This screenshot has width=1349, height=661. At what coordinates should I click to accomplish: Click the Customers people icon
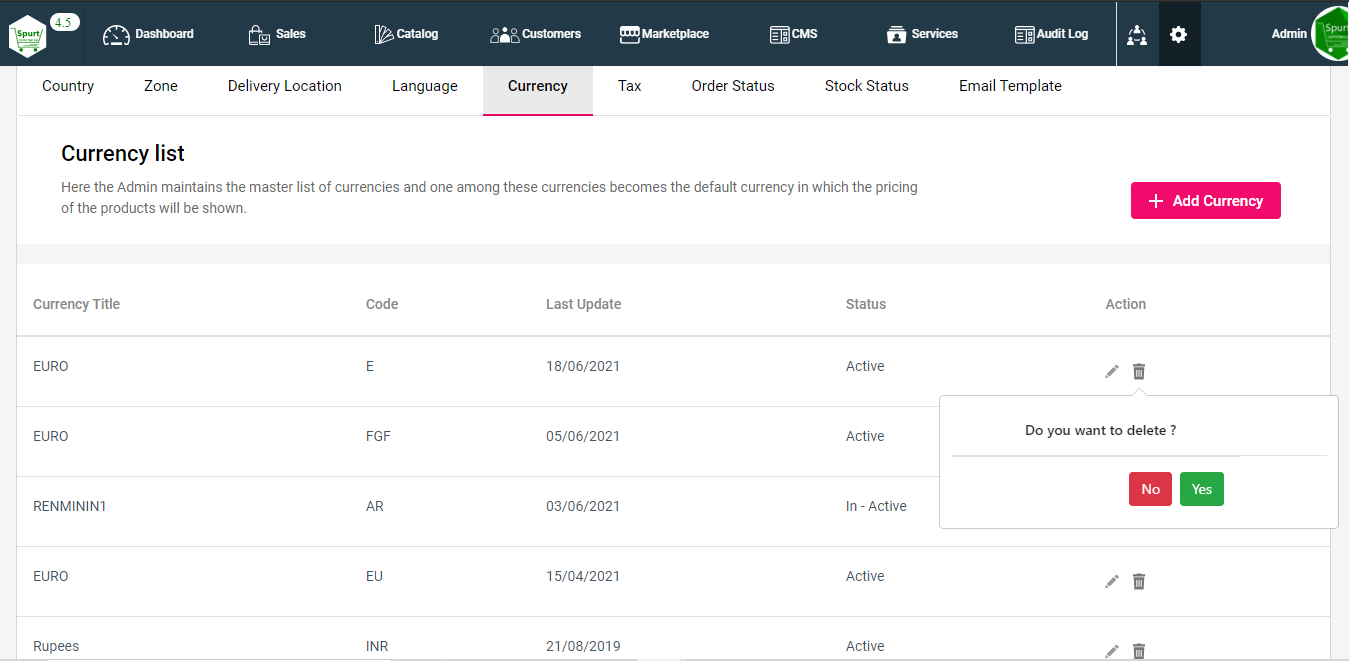tap(504, 35)
